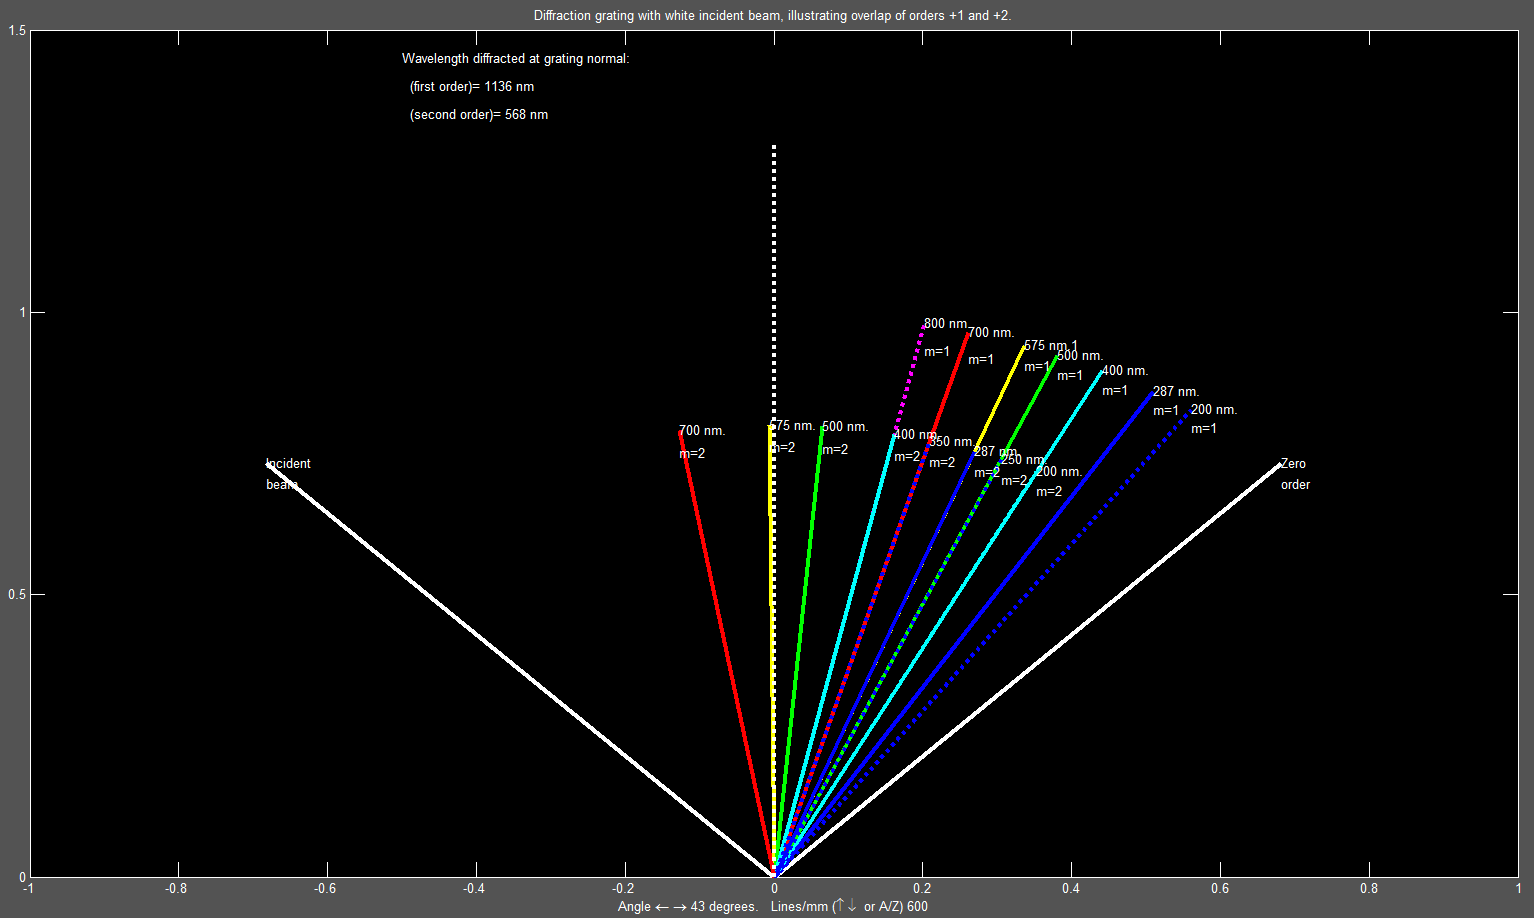Click the x-axis tick label -0.8
The width and height of the screenshot is (1534, 918).
(x=176, y=888)
